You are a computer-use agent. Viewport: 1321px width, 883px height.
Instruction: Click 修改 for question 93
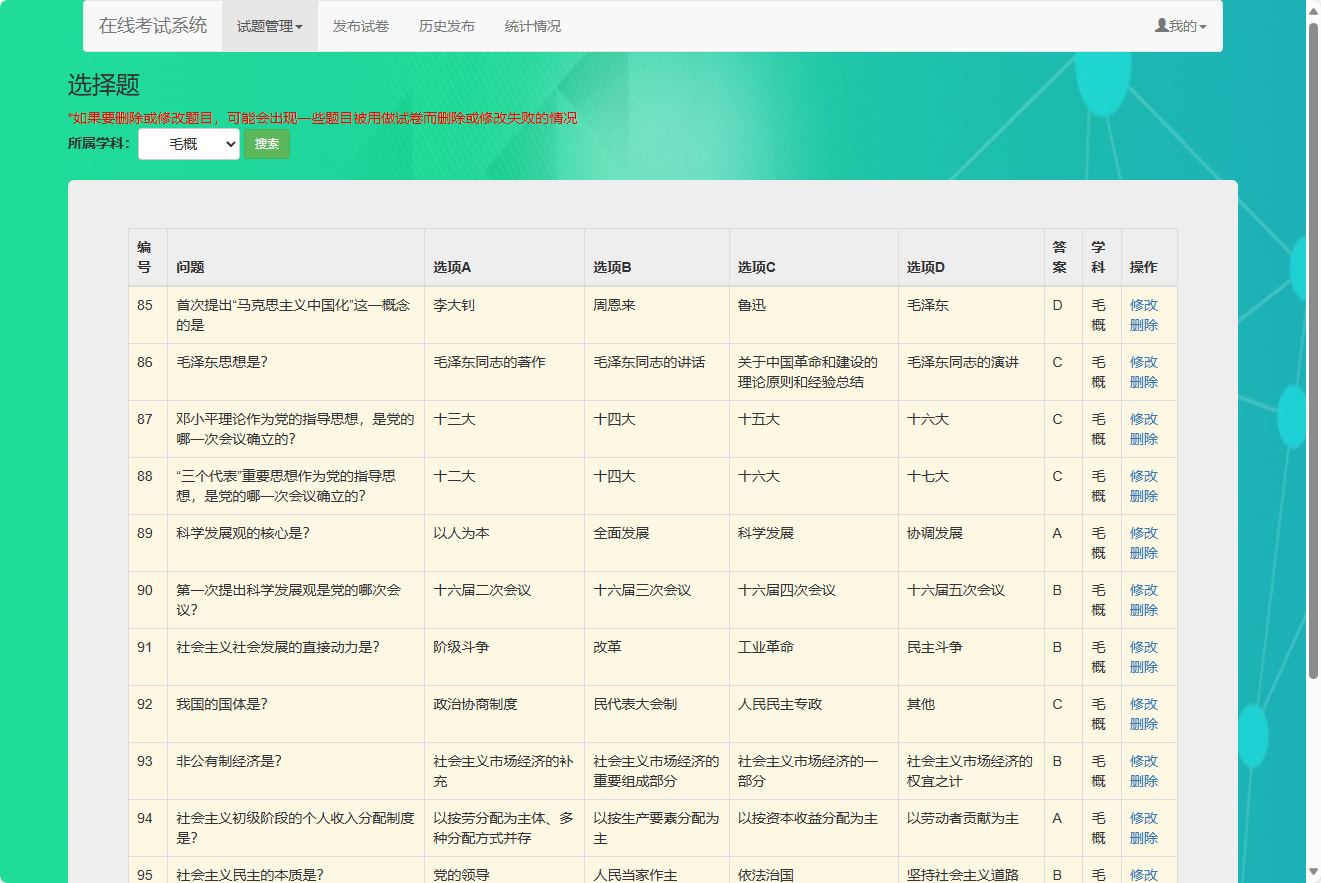[1143, 761]
